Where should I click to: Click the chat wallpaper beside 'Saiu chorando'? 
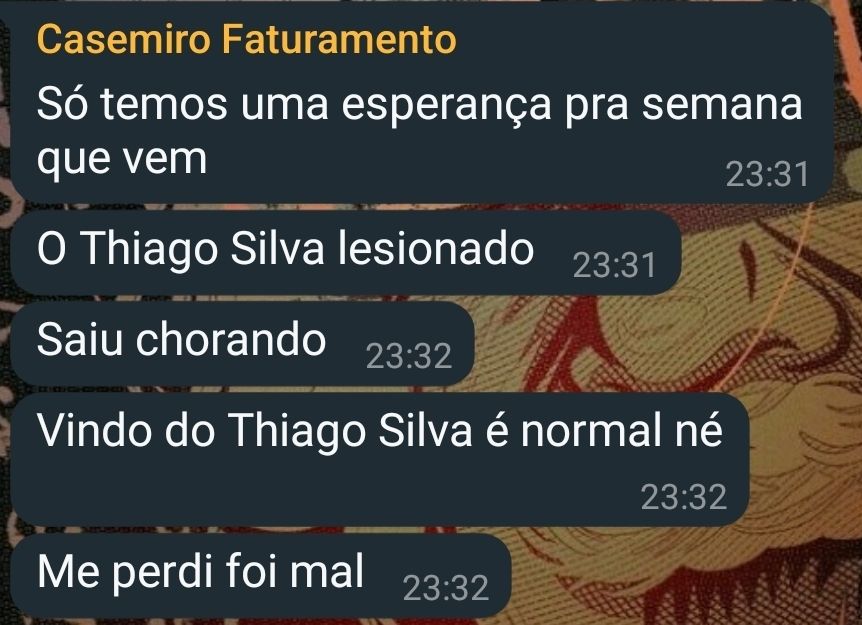pyautogui.click(x=660, y=344)
